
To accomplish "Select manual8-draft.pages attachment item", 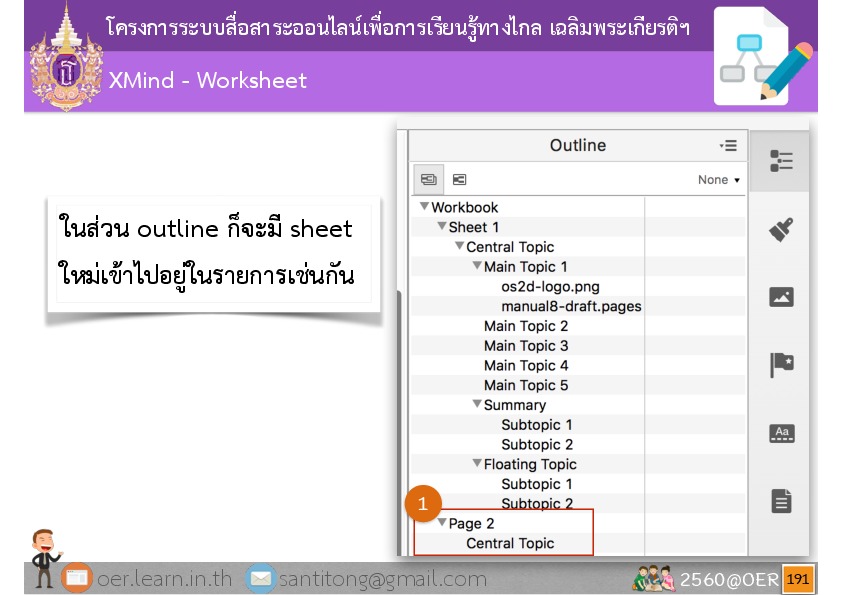I will (571, 306).
